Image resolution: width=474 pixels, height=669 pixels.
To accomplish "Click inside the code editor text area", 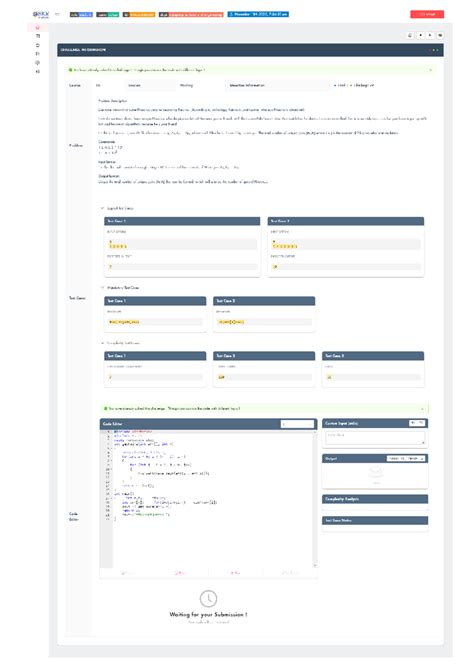I will (212, 499).
